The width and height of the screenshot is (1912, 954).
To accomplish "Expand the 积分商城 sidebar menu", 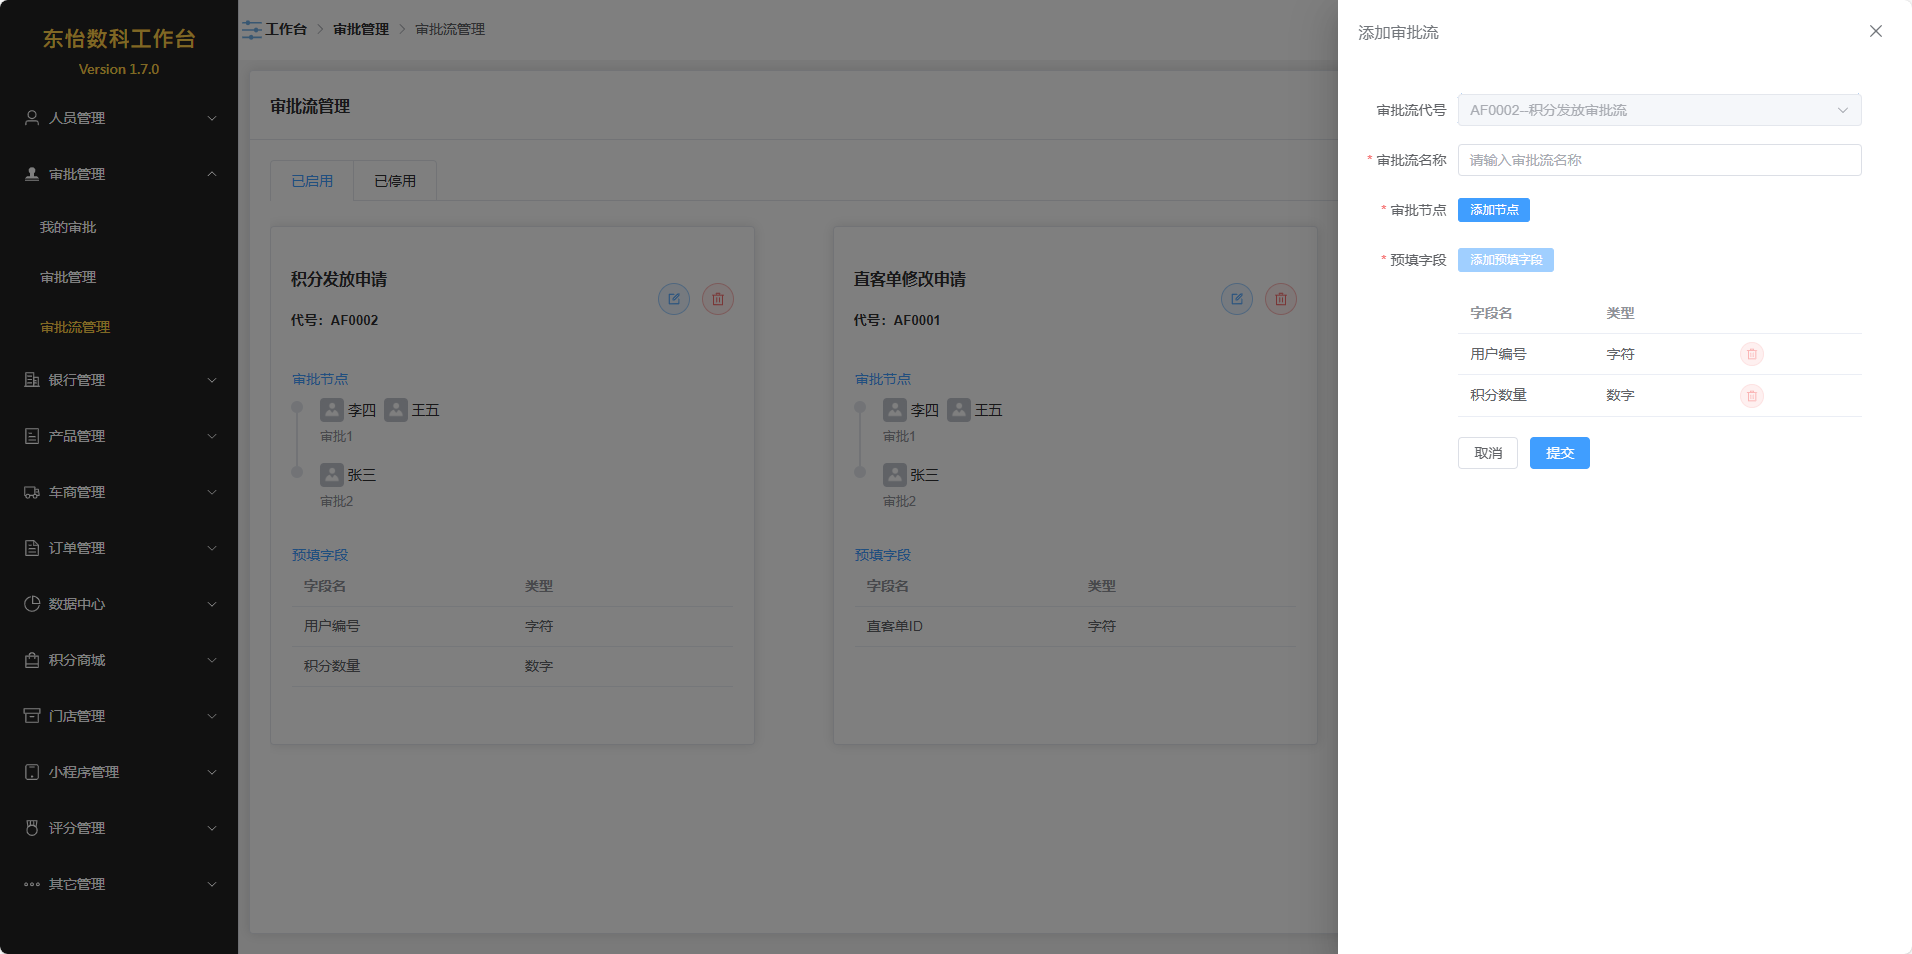I will coord(119,660).
